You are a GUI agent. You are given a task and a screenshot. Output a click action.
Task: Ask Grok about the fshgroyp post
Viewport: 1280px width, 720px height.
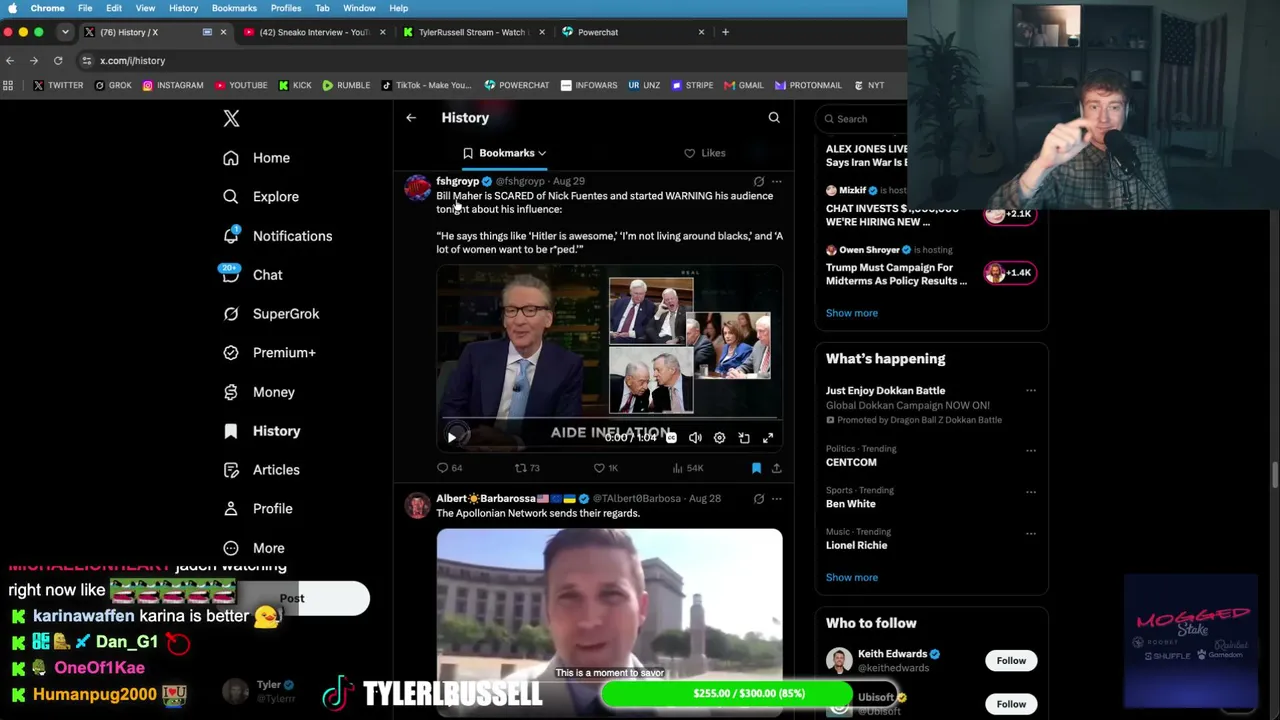pyautogui.click(x=759, y=182)
